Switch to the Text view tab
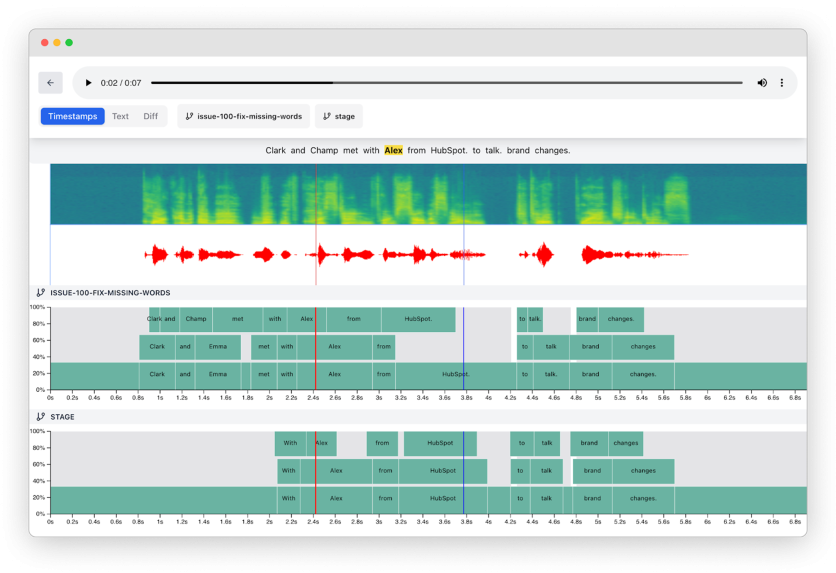This screenshot has height=573, width=836. (x=120, y=116)
